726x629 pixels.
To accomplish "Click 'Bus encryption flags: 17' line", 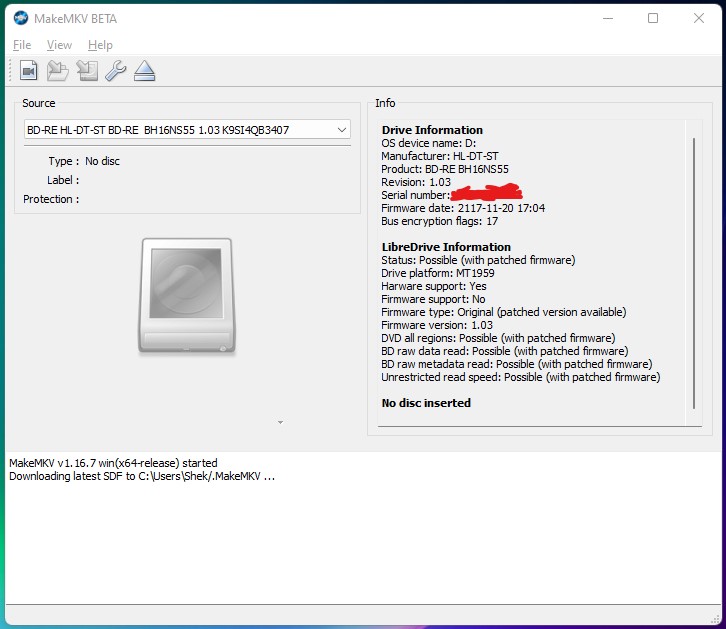I will pos(439,221).
